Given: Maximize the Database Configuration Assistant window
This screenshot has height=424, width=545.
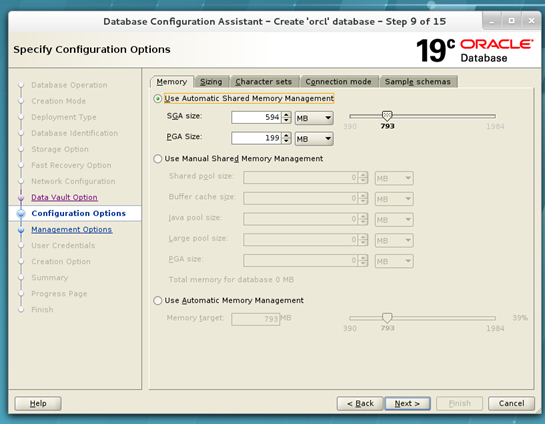Looking at the screenshot, I should 512,21.
